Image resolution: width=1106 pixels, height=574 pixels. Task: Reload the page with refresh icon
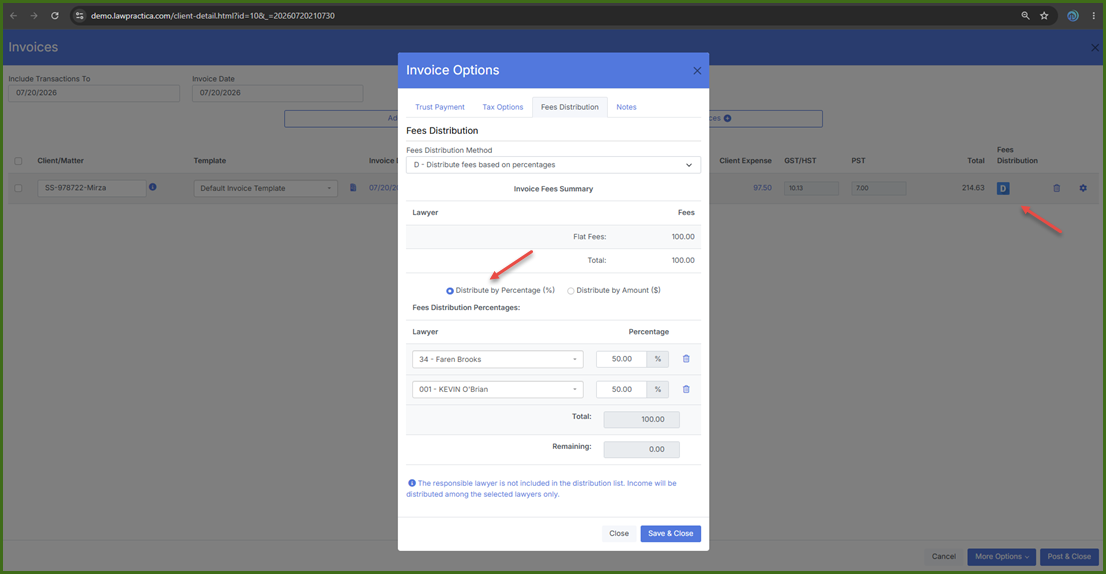pyautogui.click(x=54, y=16)
